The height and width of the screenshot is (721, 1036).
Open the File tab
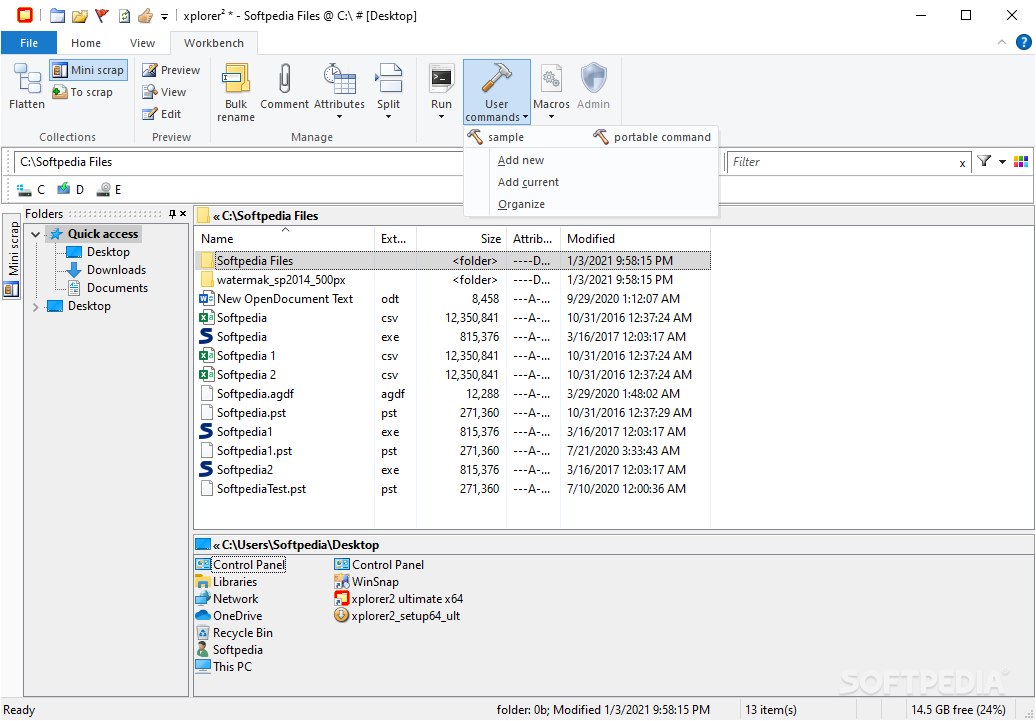(29, 43)
